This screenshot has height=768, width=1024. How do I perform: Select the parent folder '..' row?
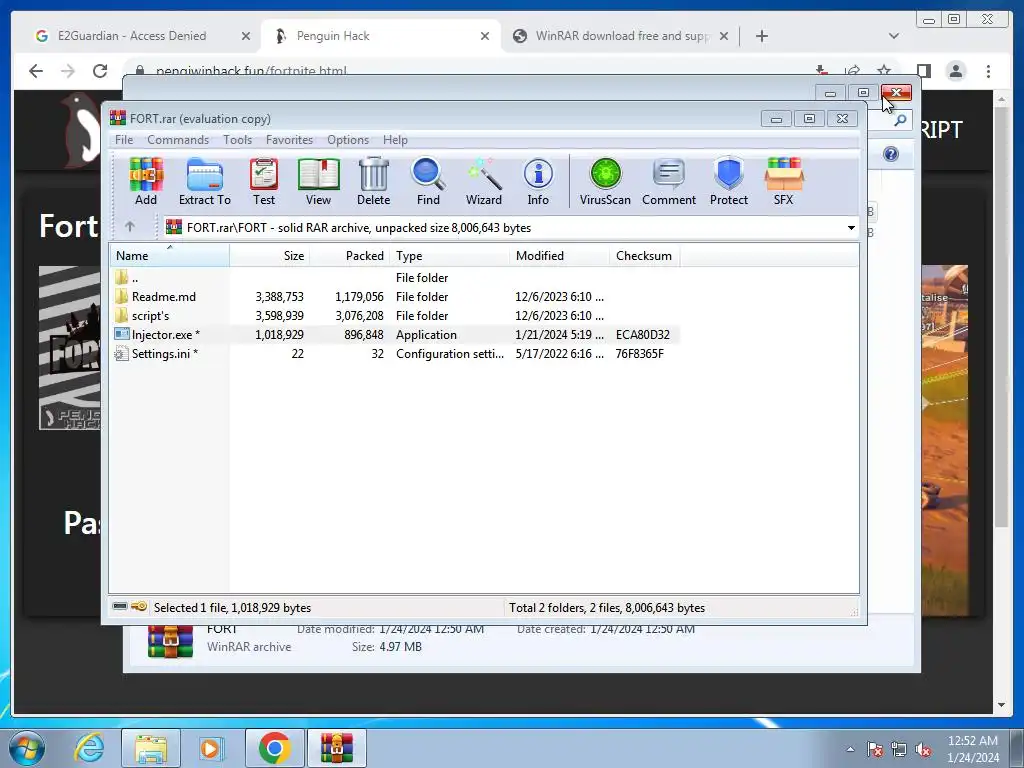(394, 278)
